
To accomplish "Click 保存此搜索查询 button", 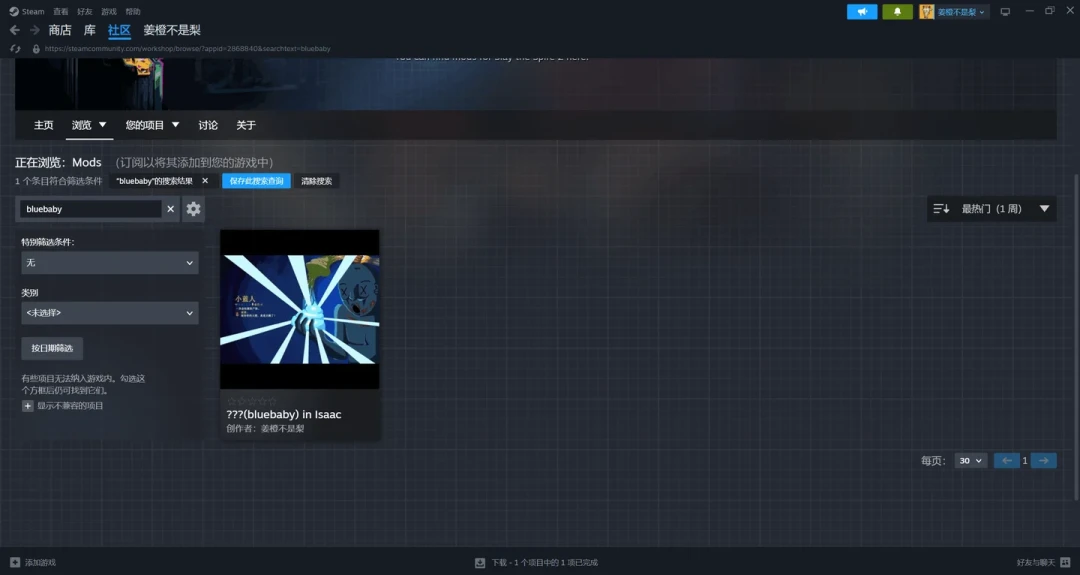I will tap(256, 180).
